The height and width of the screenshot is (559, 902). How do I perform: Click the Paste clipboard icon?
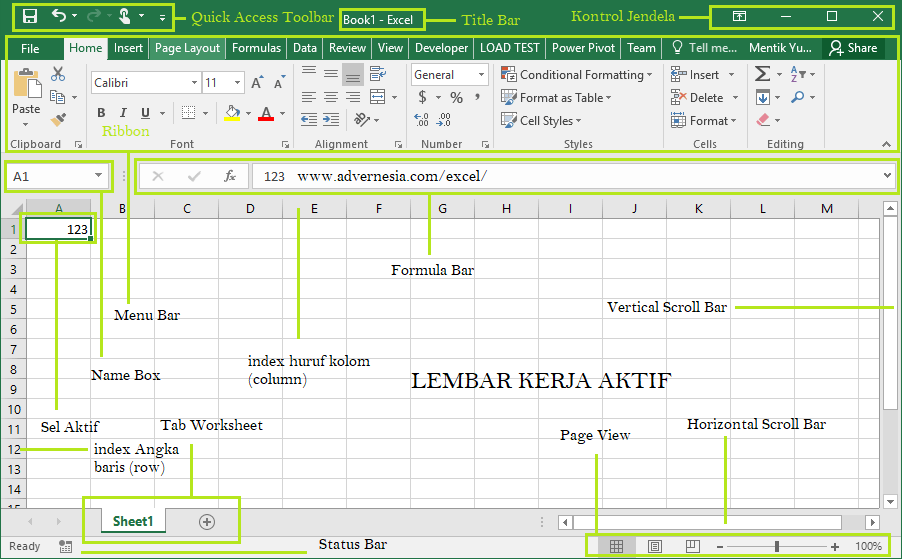(26, 84)
